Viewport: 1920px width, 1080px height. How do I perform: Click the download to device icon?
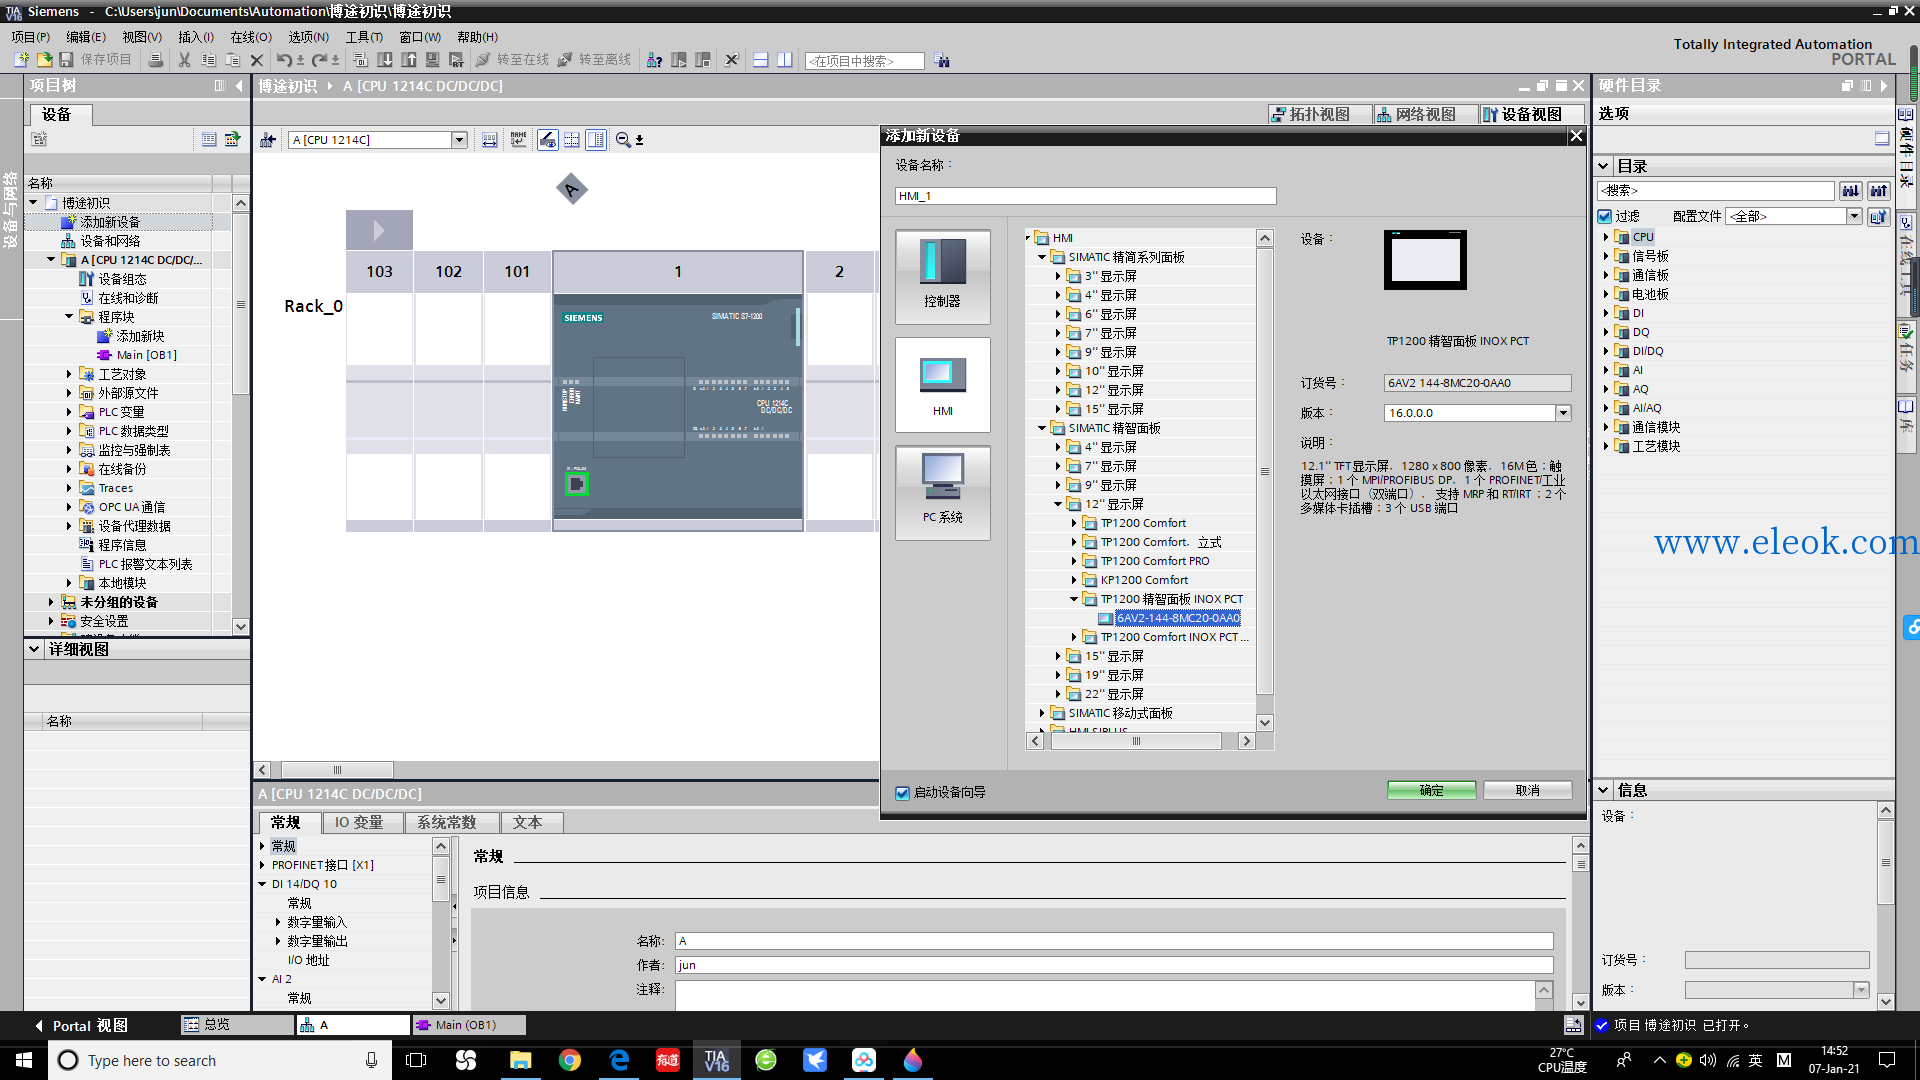point(385,60)
